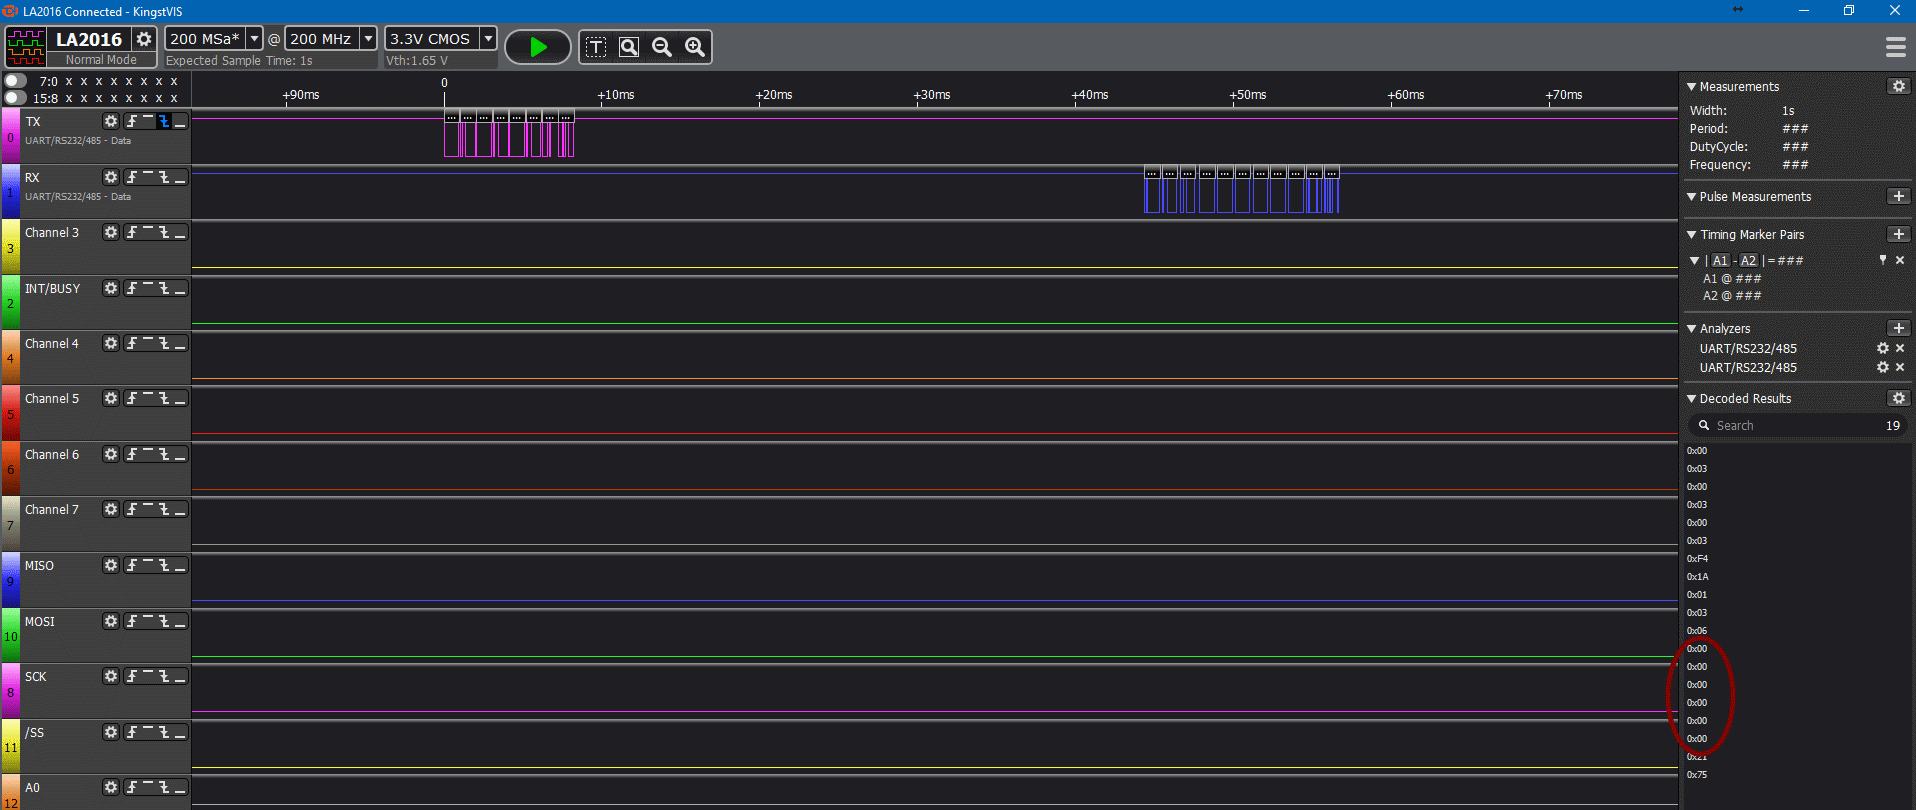Click the MOSI channel name label
The width and height of the screenshot is (1916, 810).
coord(40,621)
